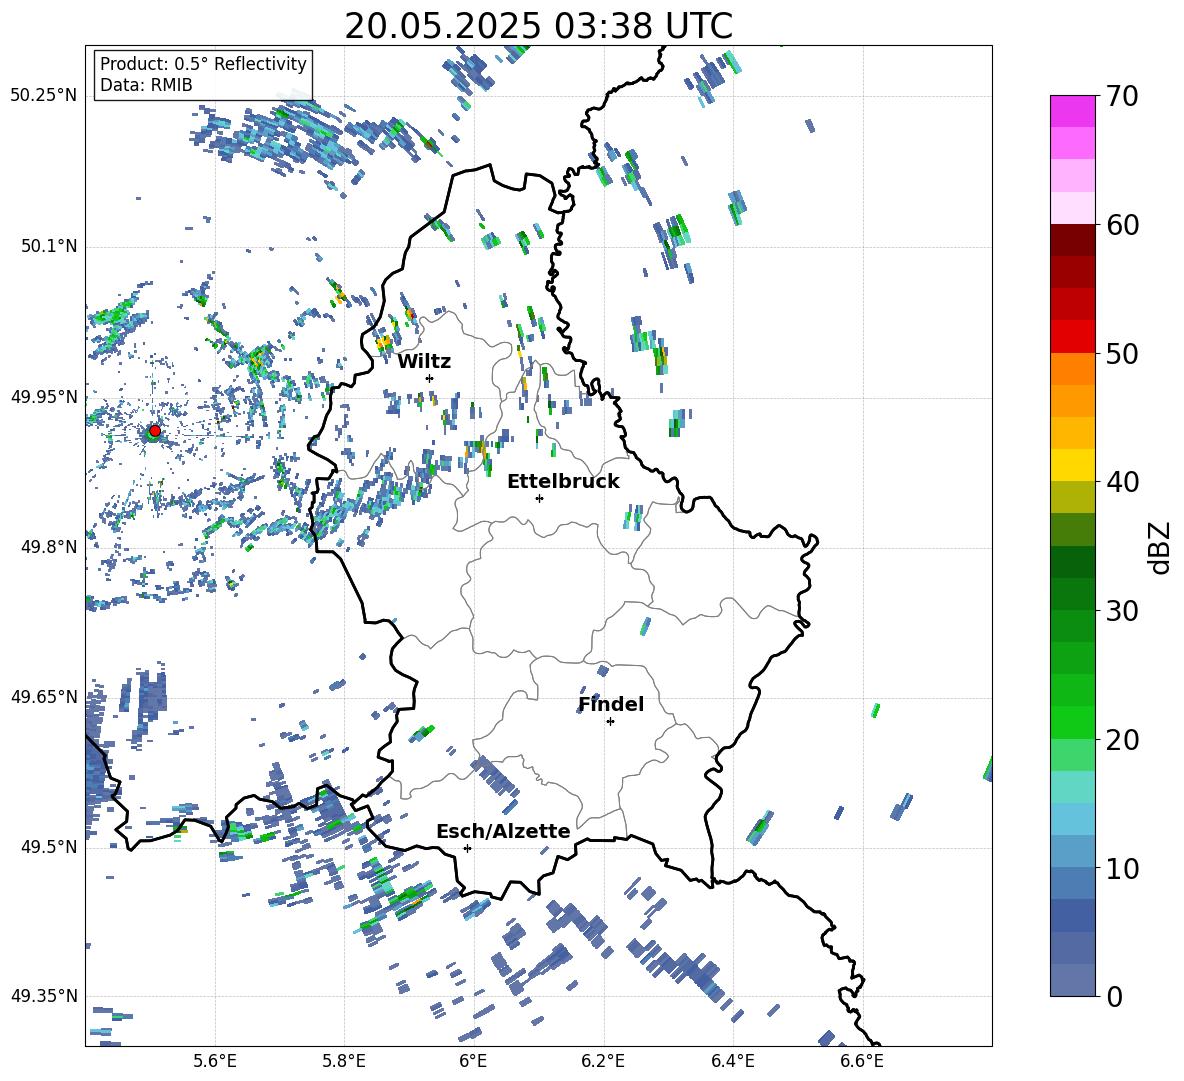Click the blue 10 dBZ color band
The height and width of the screenshot is (1081, 1184).
1072,883
